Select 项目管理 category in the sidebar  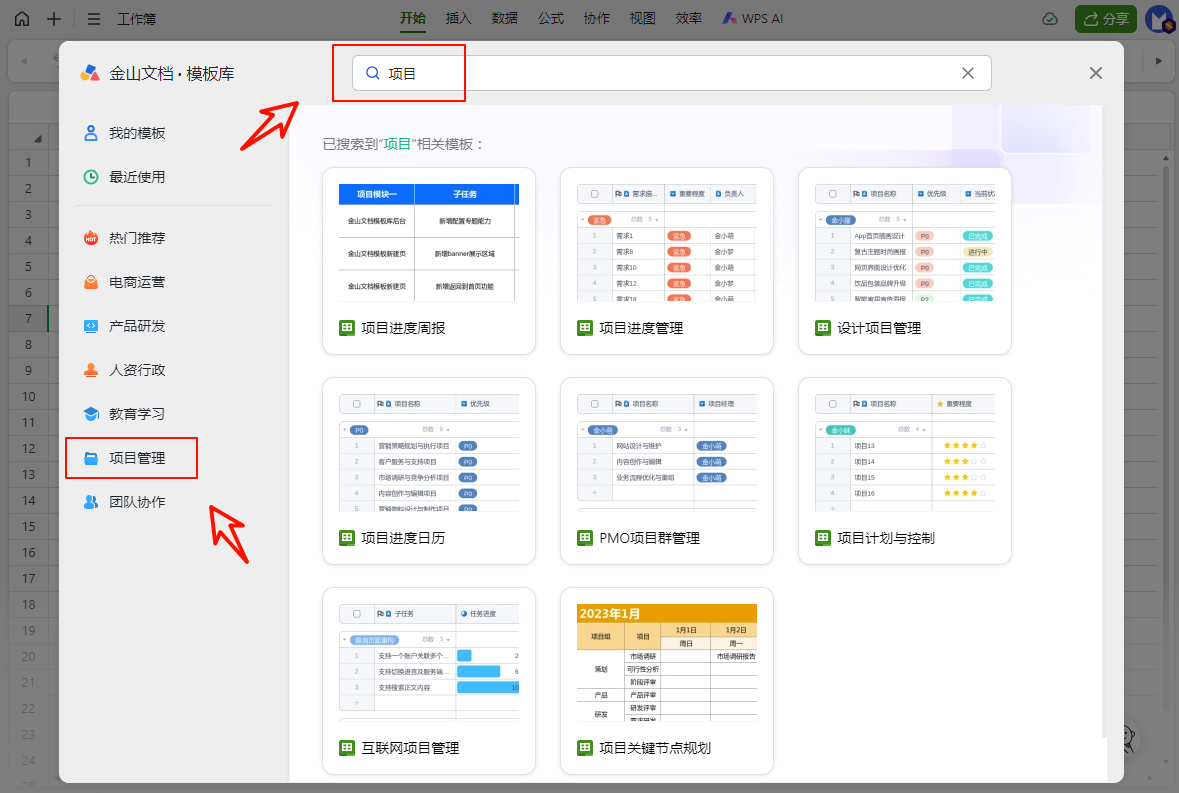pyautogui.click(x=137, y=458)
